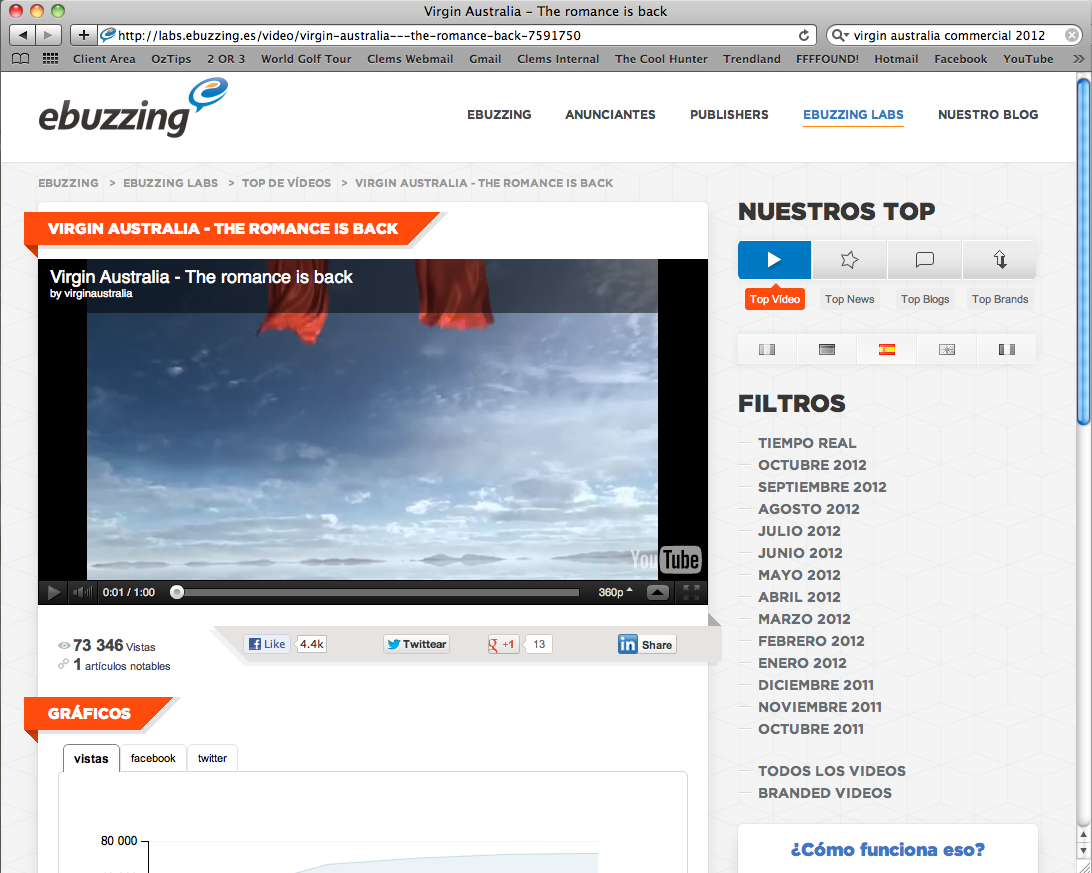Select the Top Brands arrow icon

[999, 260]
